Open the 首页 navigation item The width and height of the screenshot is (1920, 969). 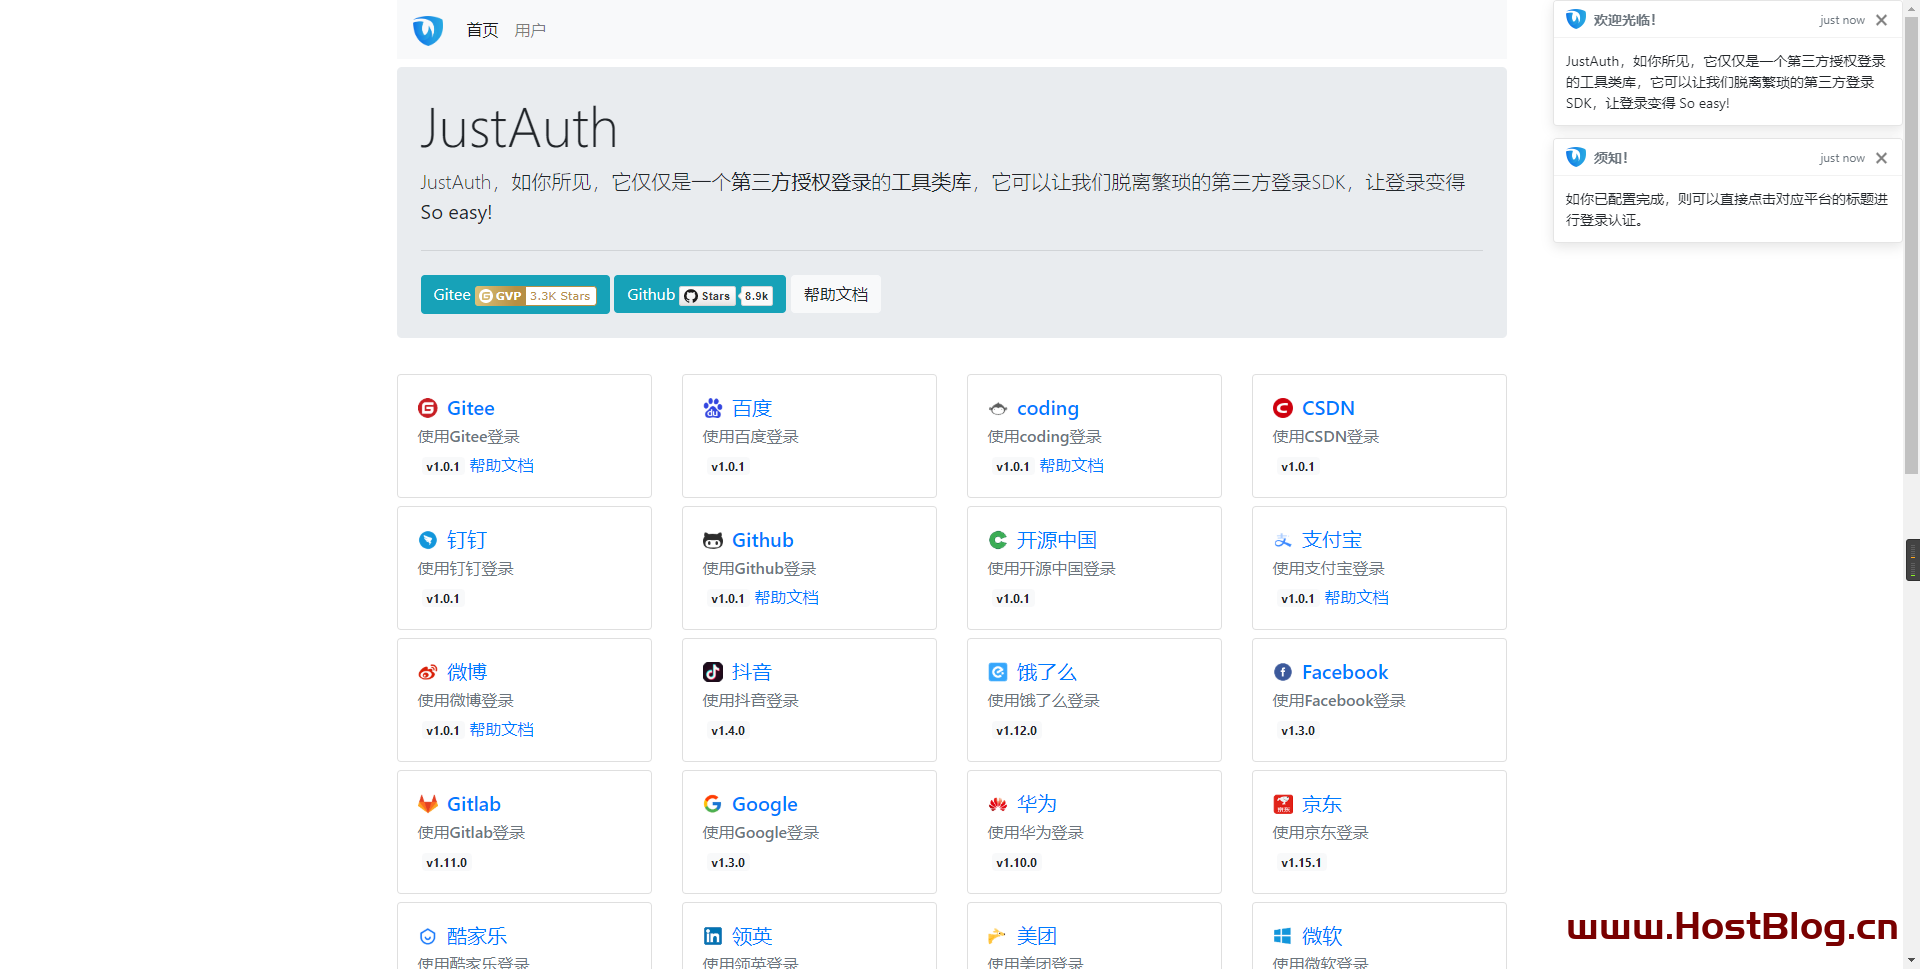482,30
